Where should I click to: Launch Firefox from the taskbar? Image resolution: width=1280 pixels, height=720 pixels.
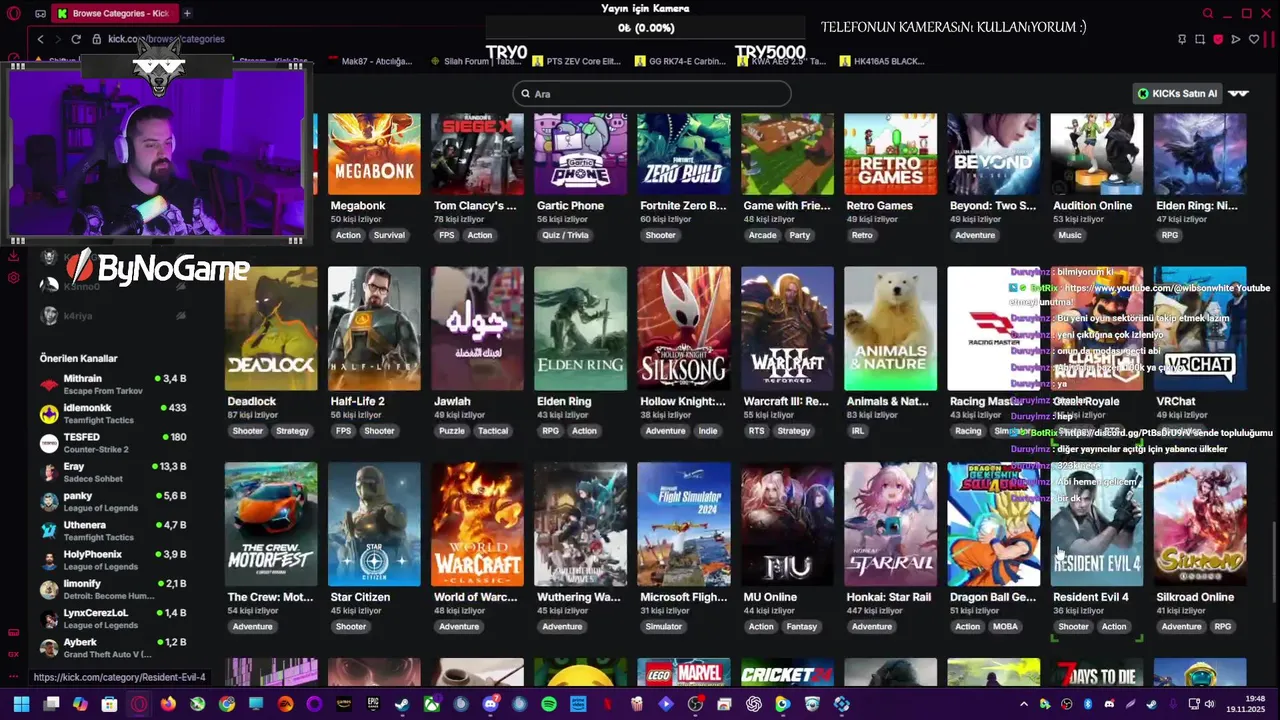coord(168,704)
